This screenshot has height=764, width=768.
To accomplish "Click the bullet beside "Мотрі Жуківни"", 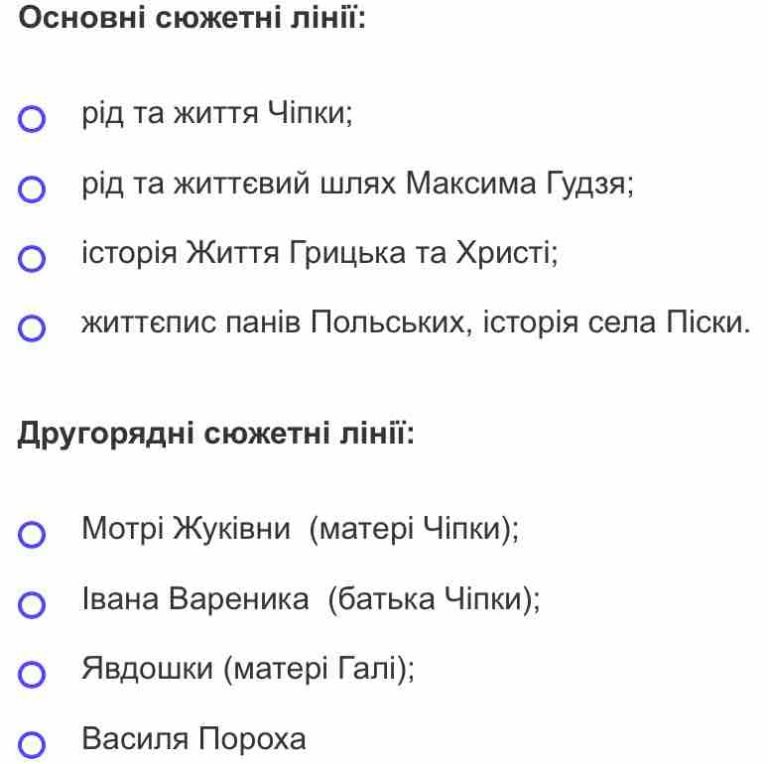I will click(x=32, y=534).
